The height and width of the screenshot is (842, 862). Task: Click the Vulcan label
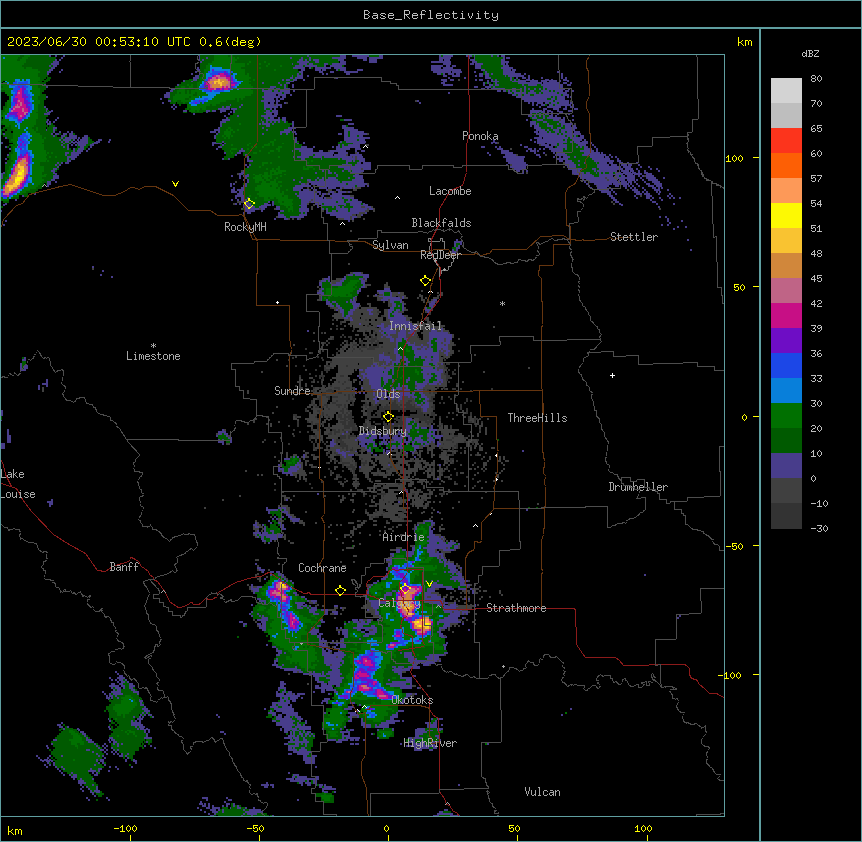tap(542, 792)
